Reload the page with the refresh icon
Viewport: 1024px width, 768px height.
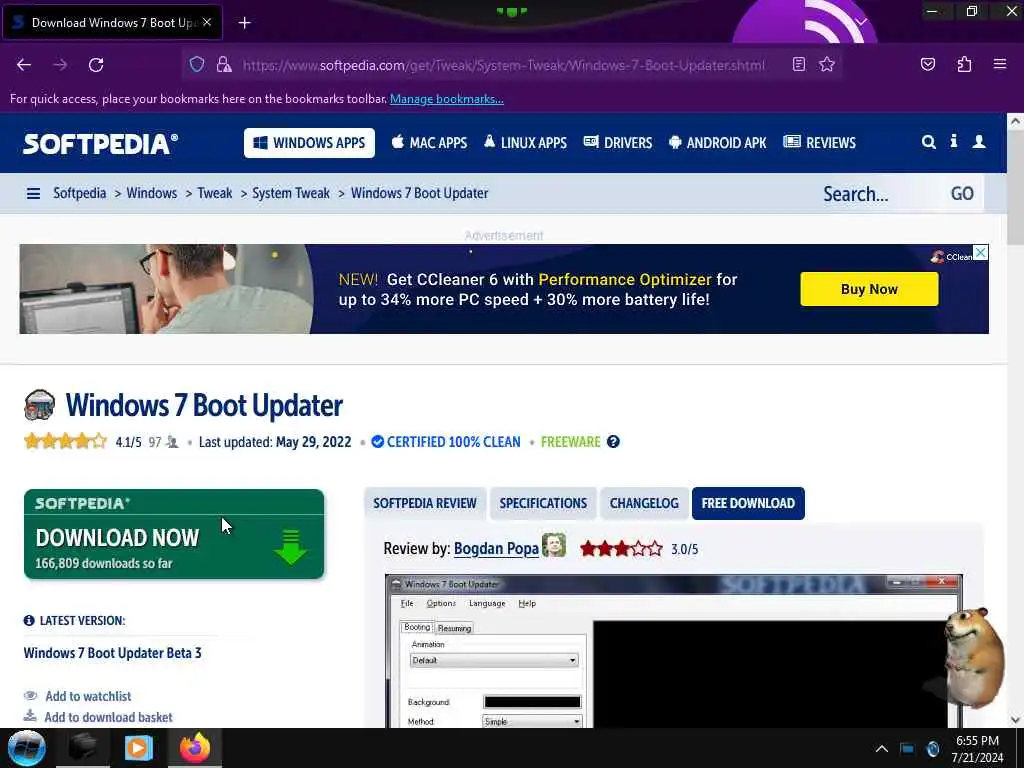point(96,65)
